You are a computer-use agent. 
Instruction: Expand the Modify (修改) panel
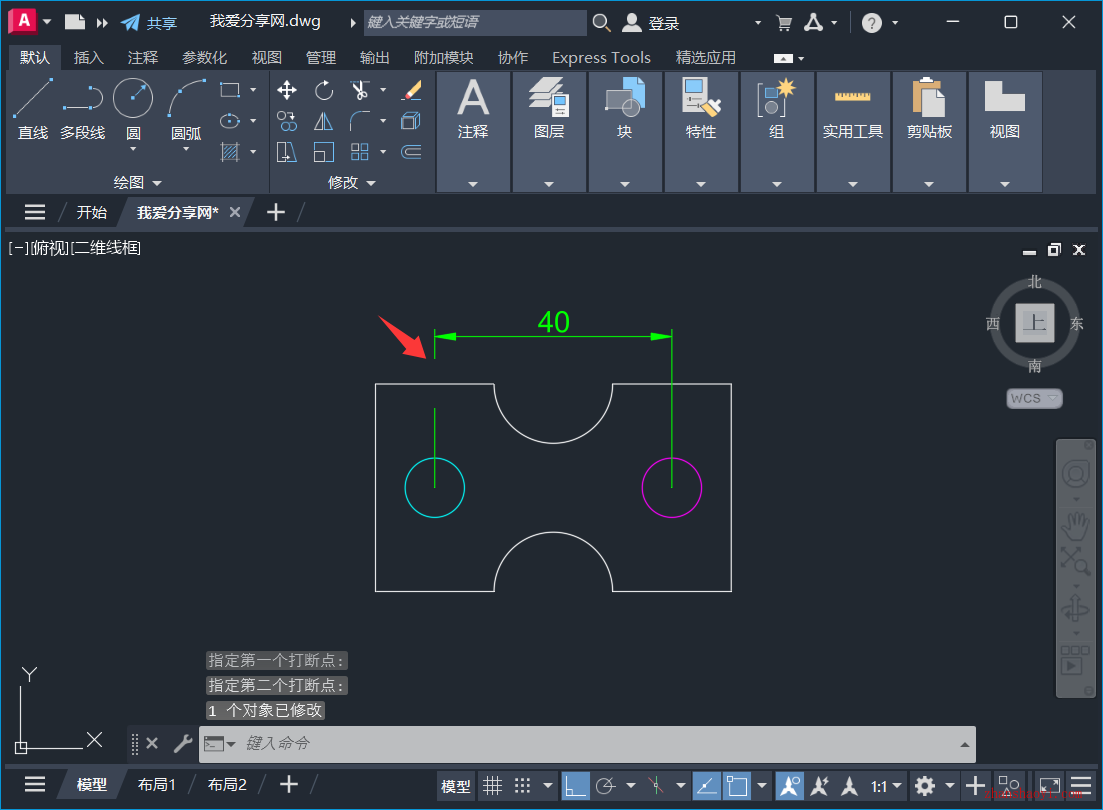(351, 182)
